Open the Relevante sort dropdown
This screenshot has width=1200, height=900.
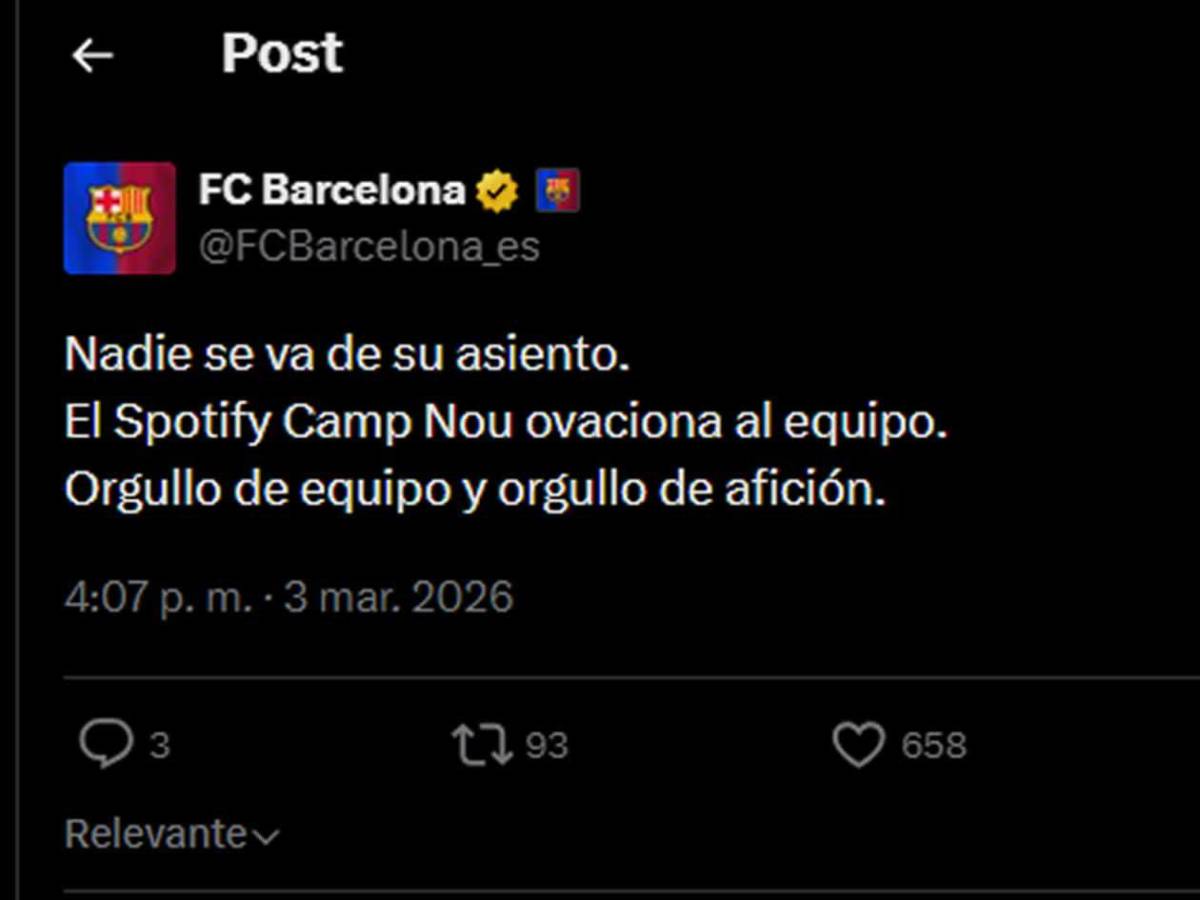[156, 833]
